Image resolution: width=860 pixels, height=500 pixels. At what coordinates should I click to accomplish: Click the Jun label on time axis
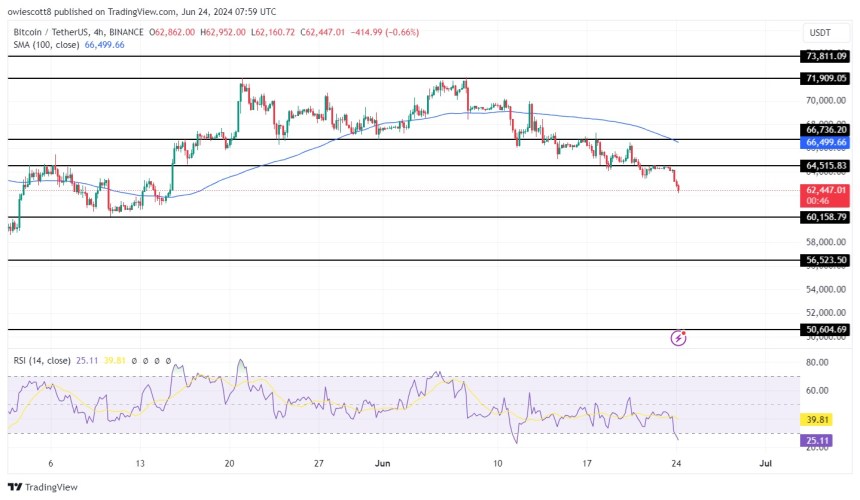click(382, 464)
